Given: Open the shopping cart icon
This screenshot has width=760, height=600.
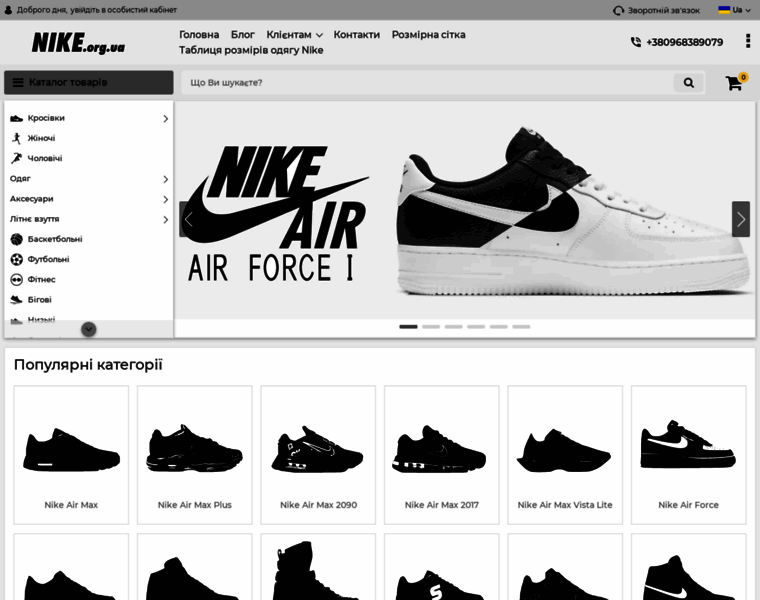Looking at the screenshot, I should click(734, 83).
